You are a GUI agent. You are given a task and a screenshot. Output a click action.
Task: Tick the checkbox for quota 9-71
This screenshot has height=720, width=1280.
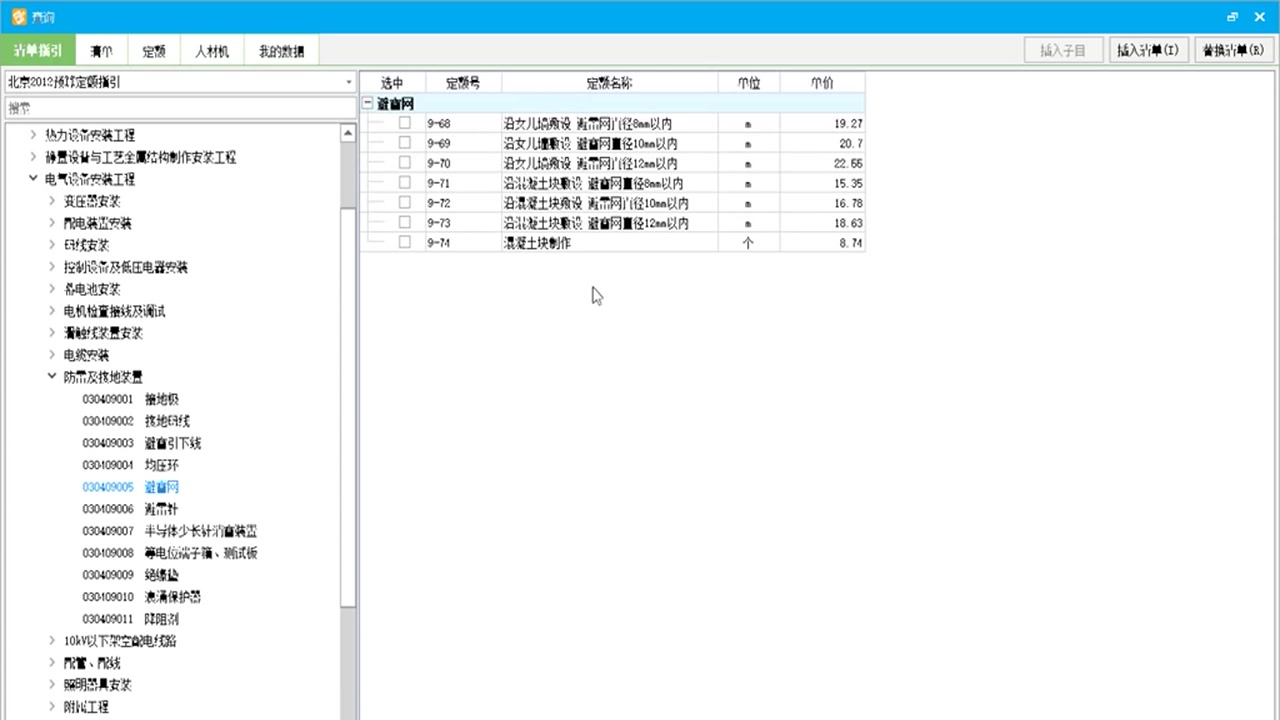[x=405, y=183]
